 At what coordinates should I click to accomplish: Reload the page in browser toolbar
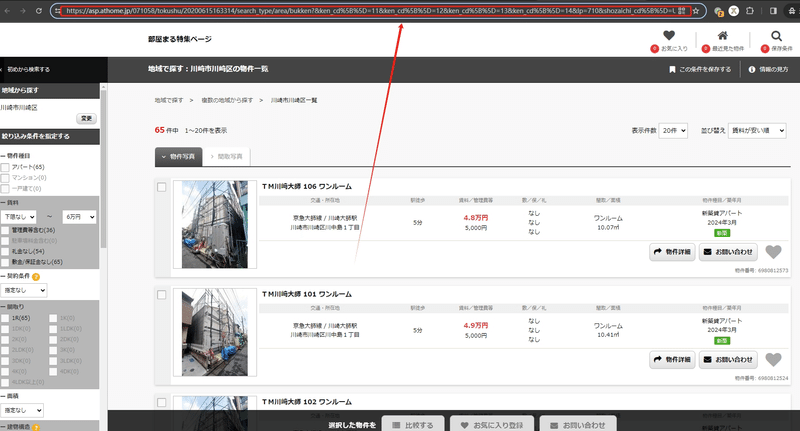pos(39,11)
